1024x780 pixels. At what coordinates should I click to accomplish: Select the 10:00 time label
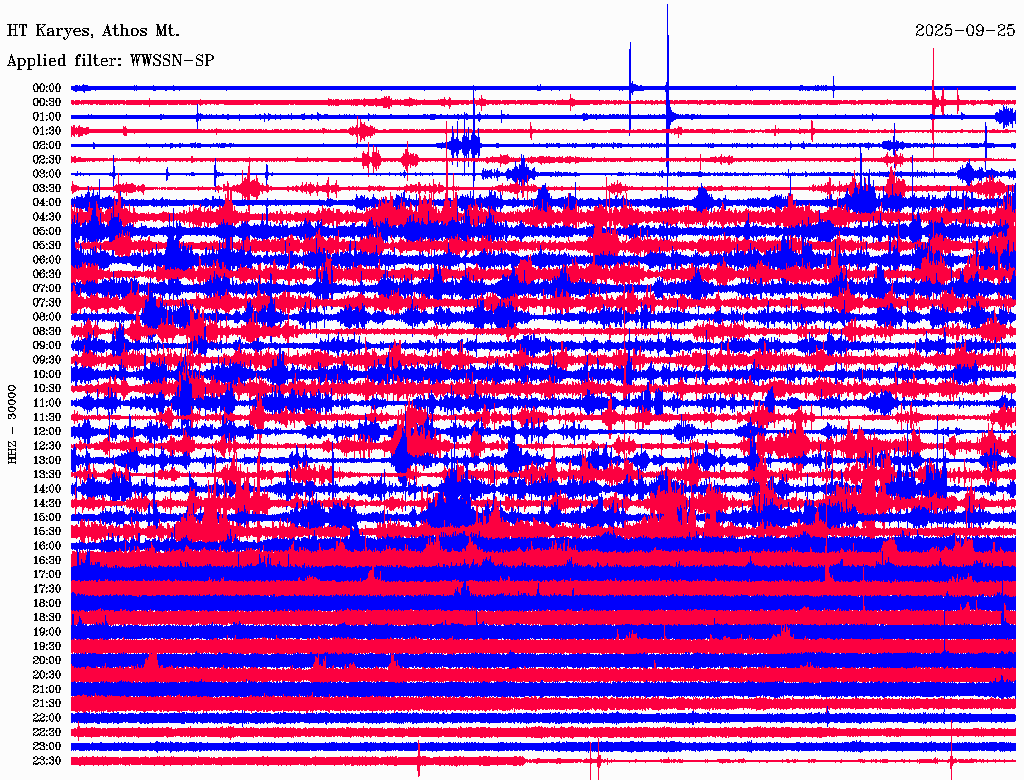[x=46, y=374]
